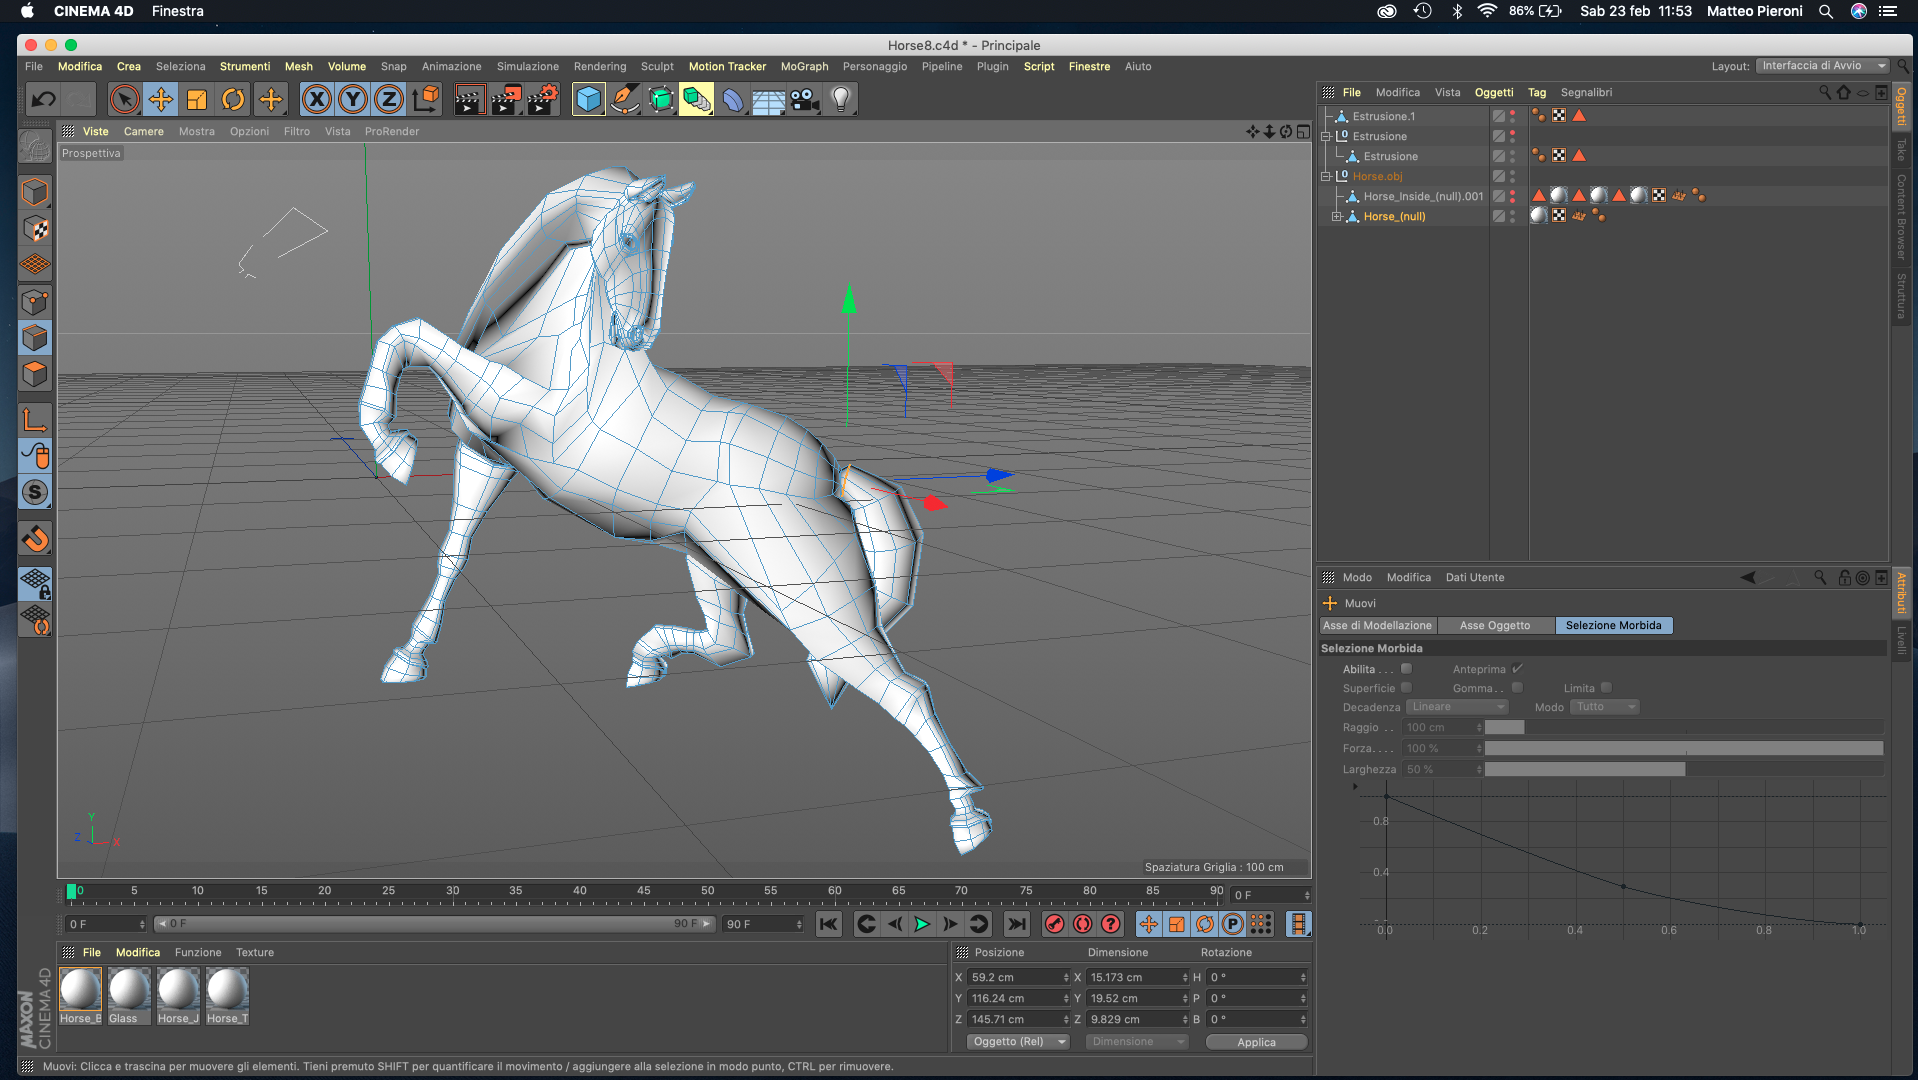Open Tag menu in object manager

point(1536,92)
